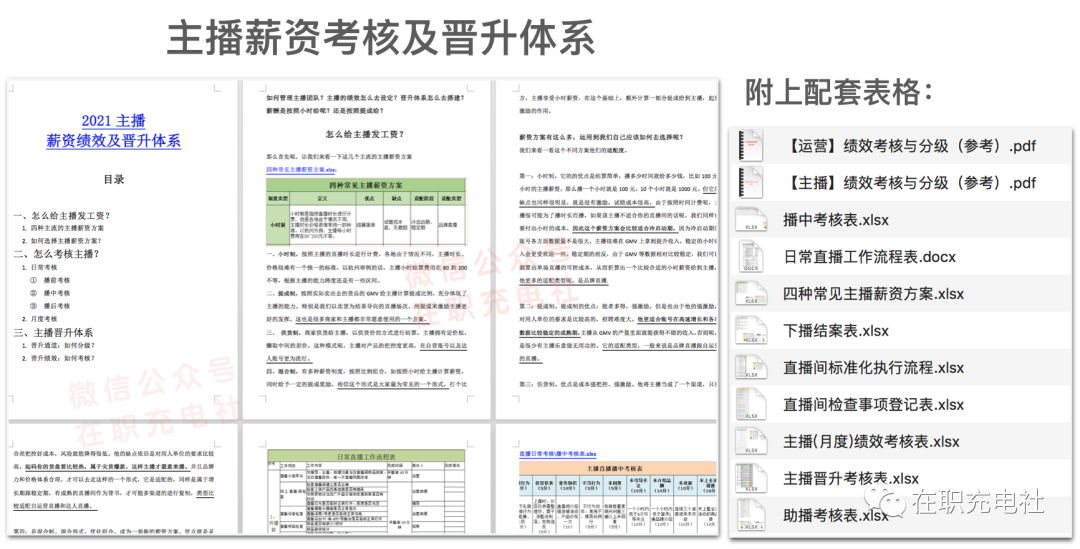1080x549 pixels.
Task: Select the 播中考核表.xlsx file icon
Action: click(751, 220)
